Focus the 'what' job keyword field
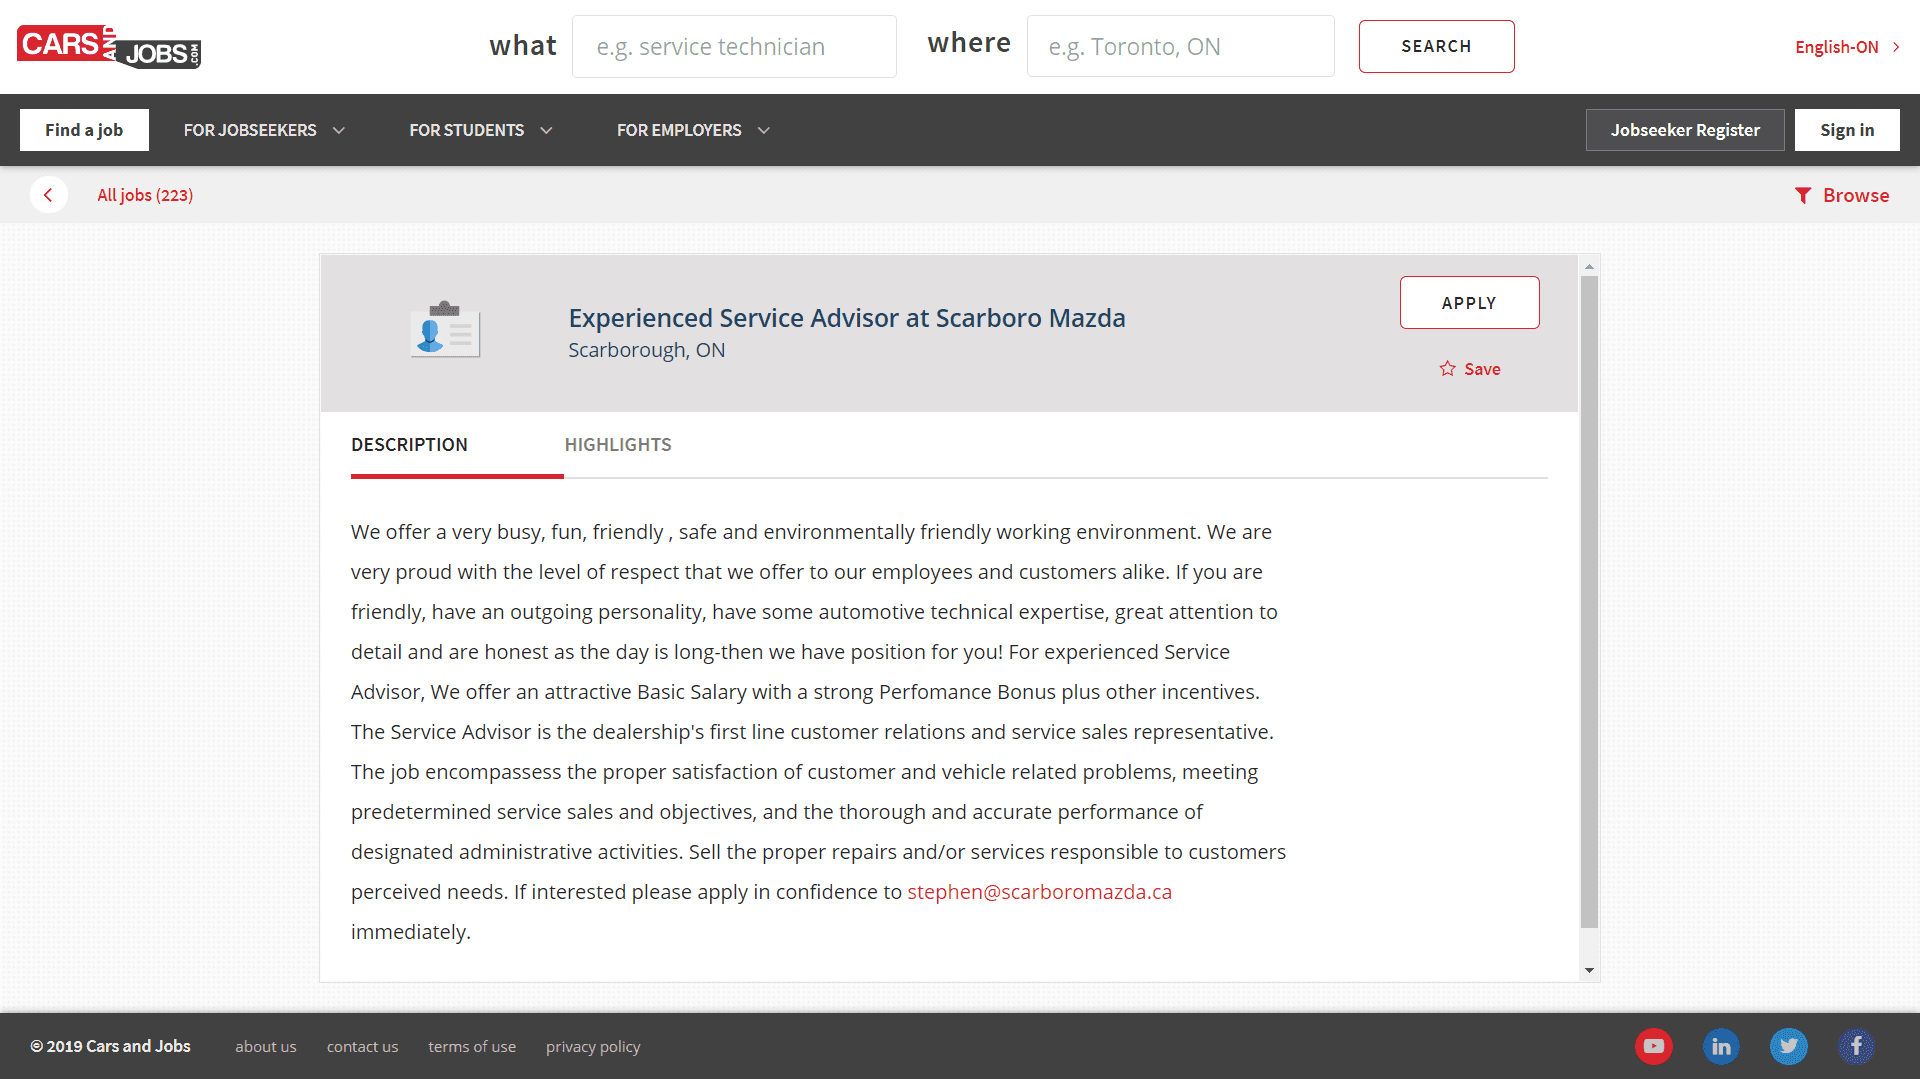The width and height of the screenshot is (1920, 1079). pos(734,47)
